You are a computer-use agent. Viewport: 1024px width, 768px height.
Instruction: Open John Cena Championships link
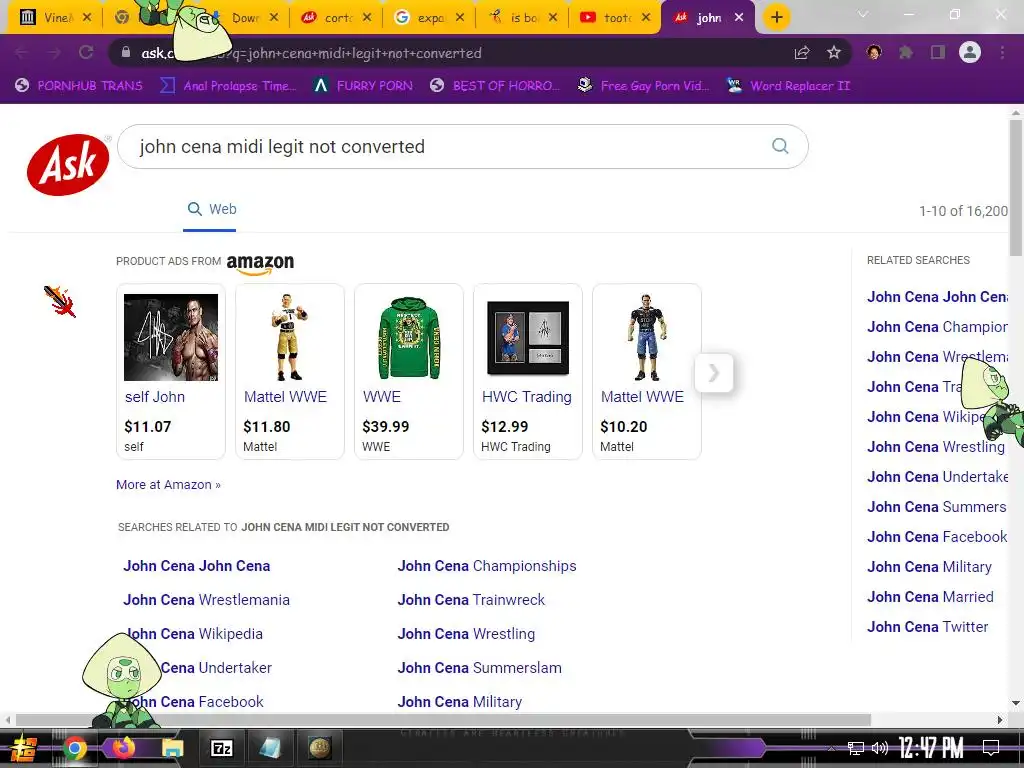pos(487,566)
